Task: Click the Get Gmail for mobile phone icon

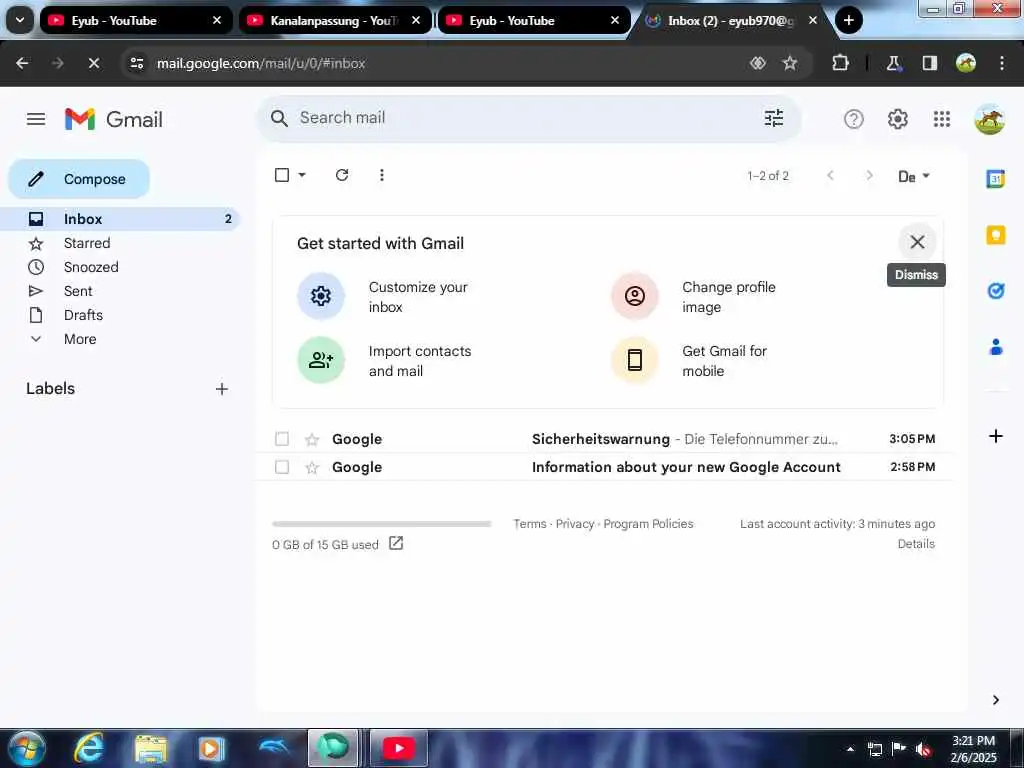Action: point(635,360)
